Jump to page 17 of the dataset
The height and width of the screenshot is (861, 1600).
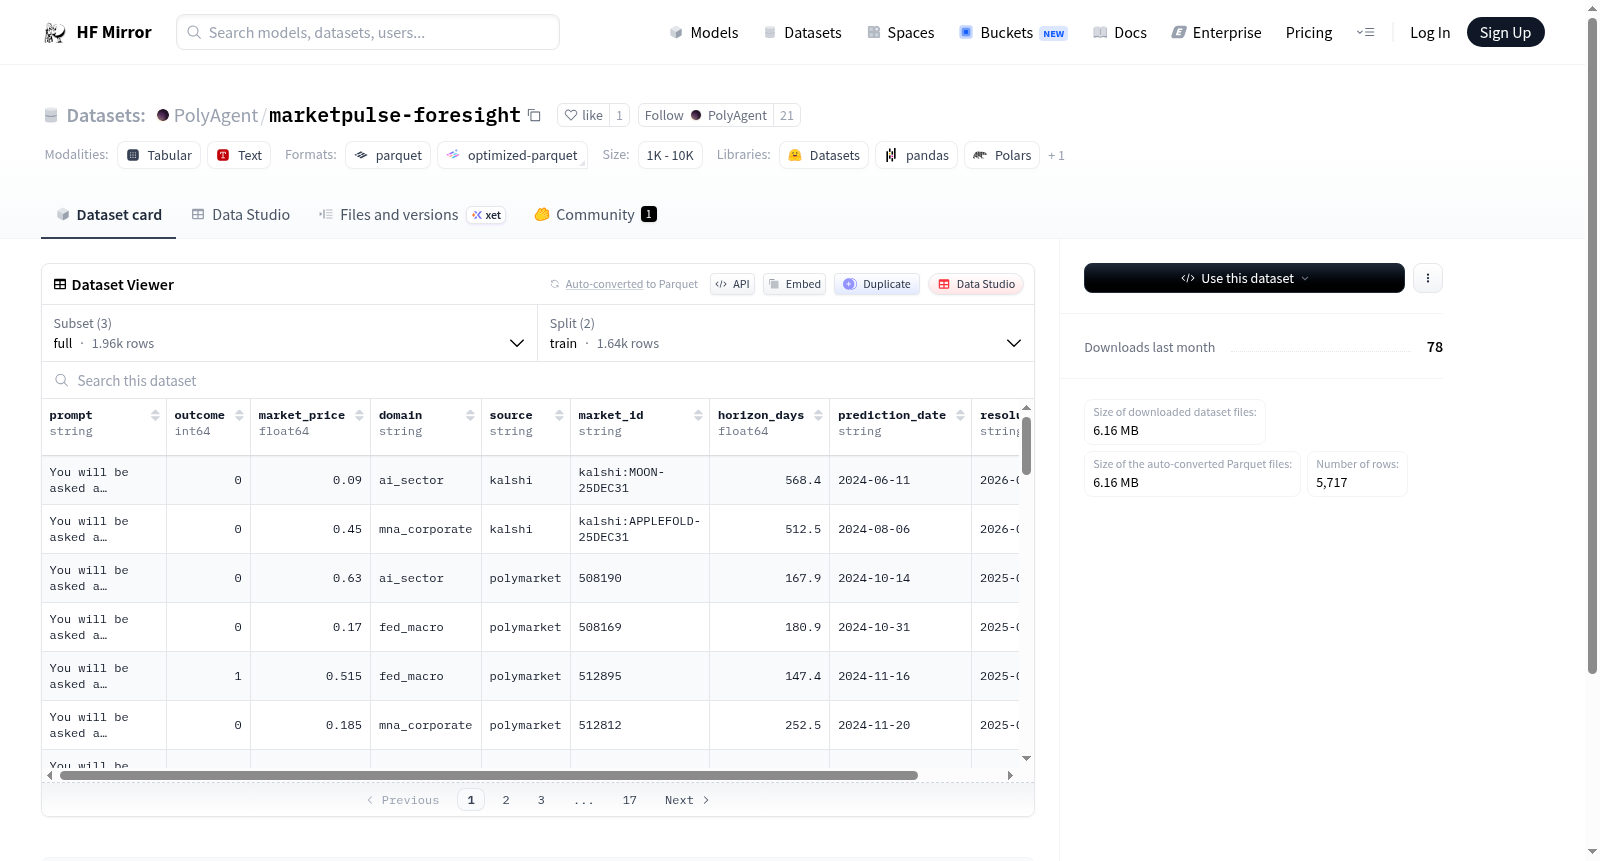(630, 800)
